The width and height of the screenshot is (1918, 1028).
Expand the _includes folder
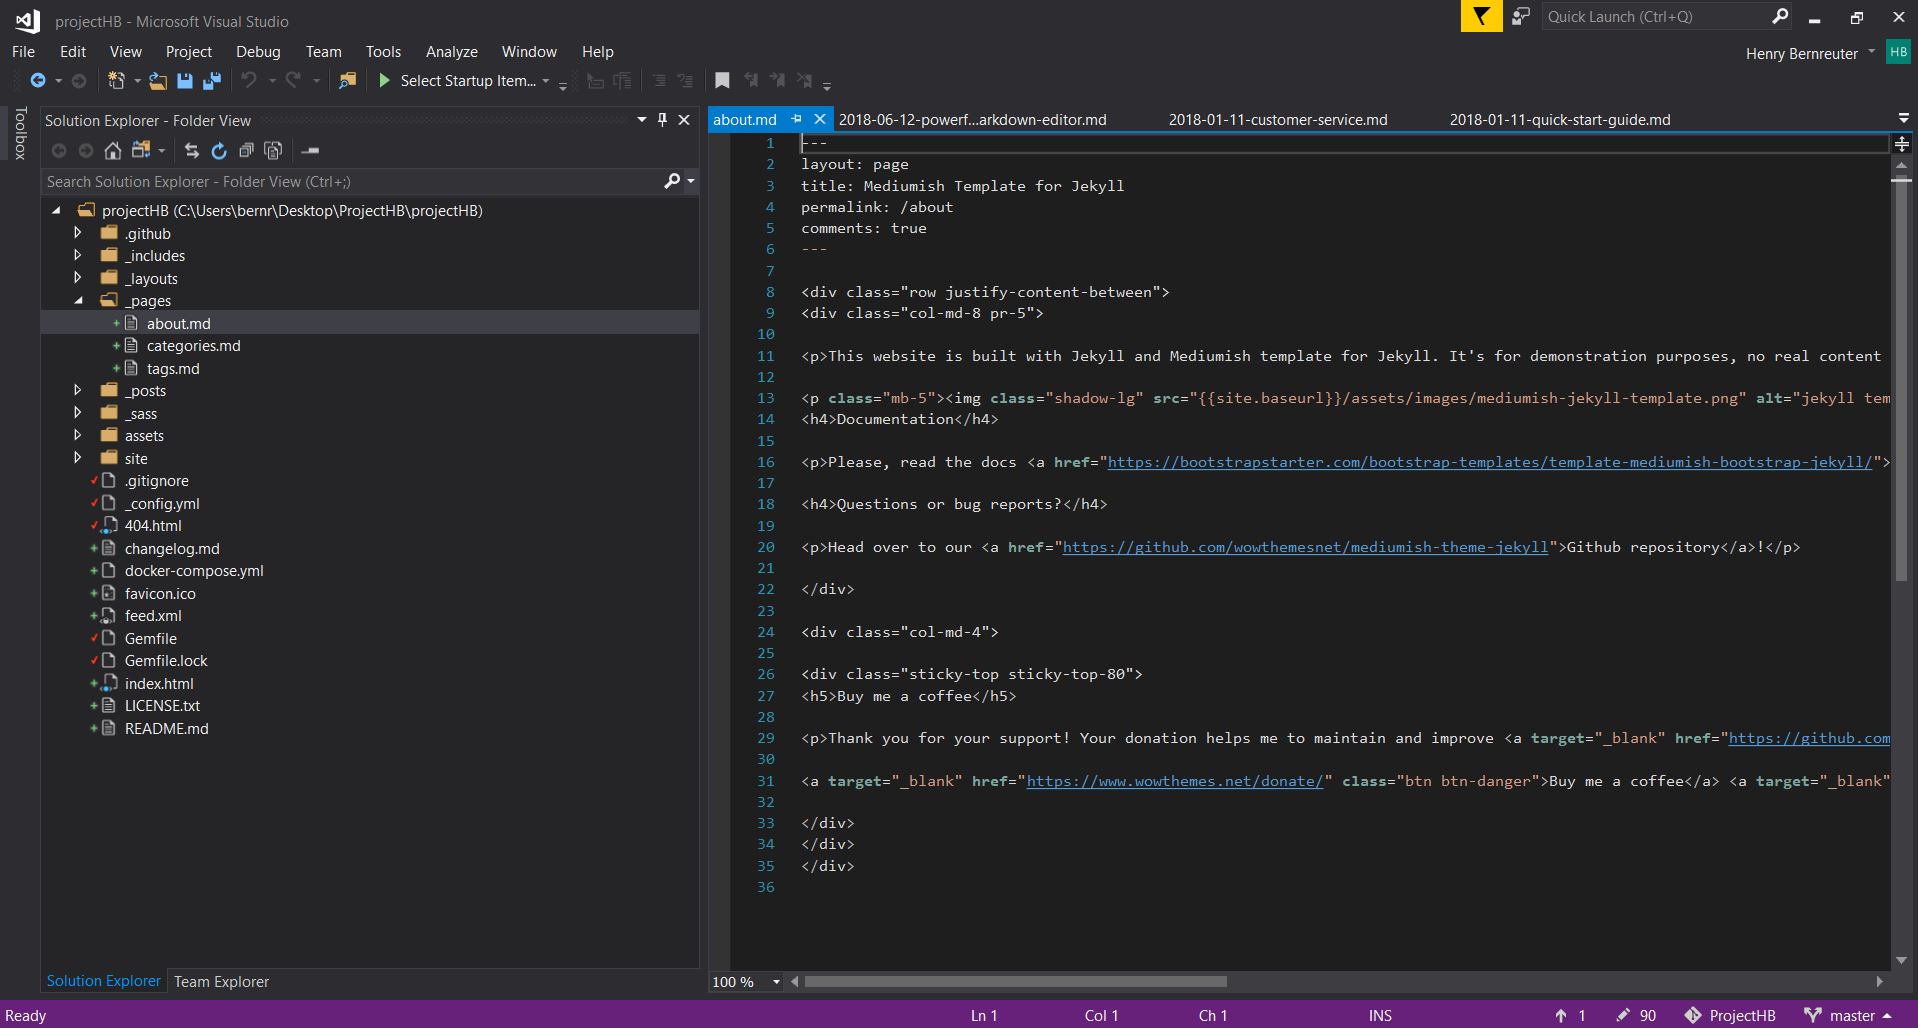pyautogui.click(x=78, y=255)
